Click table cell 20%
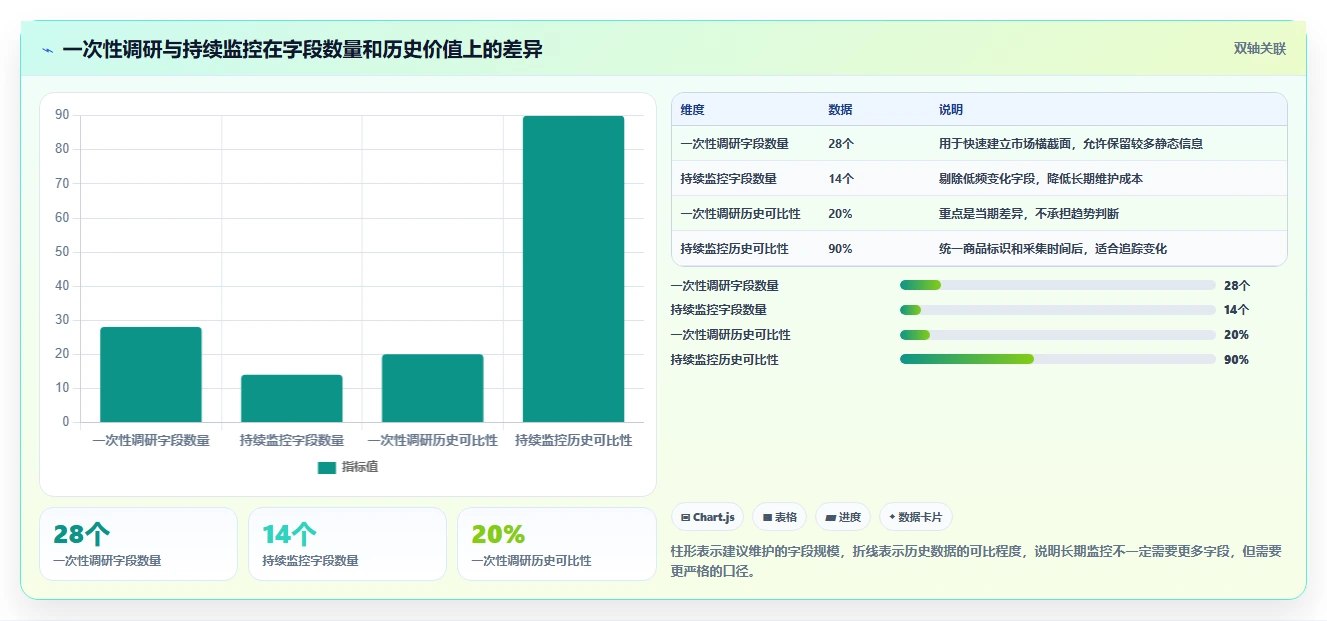Screen dimensions: 1327x621 pos(840,214)
